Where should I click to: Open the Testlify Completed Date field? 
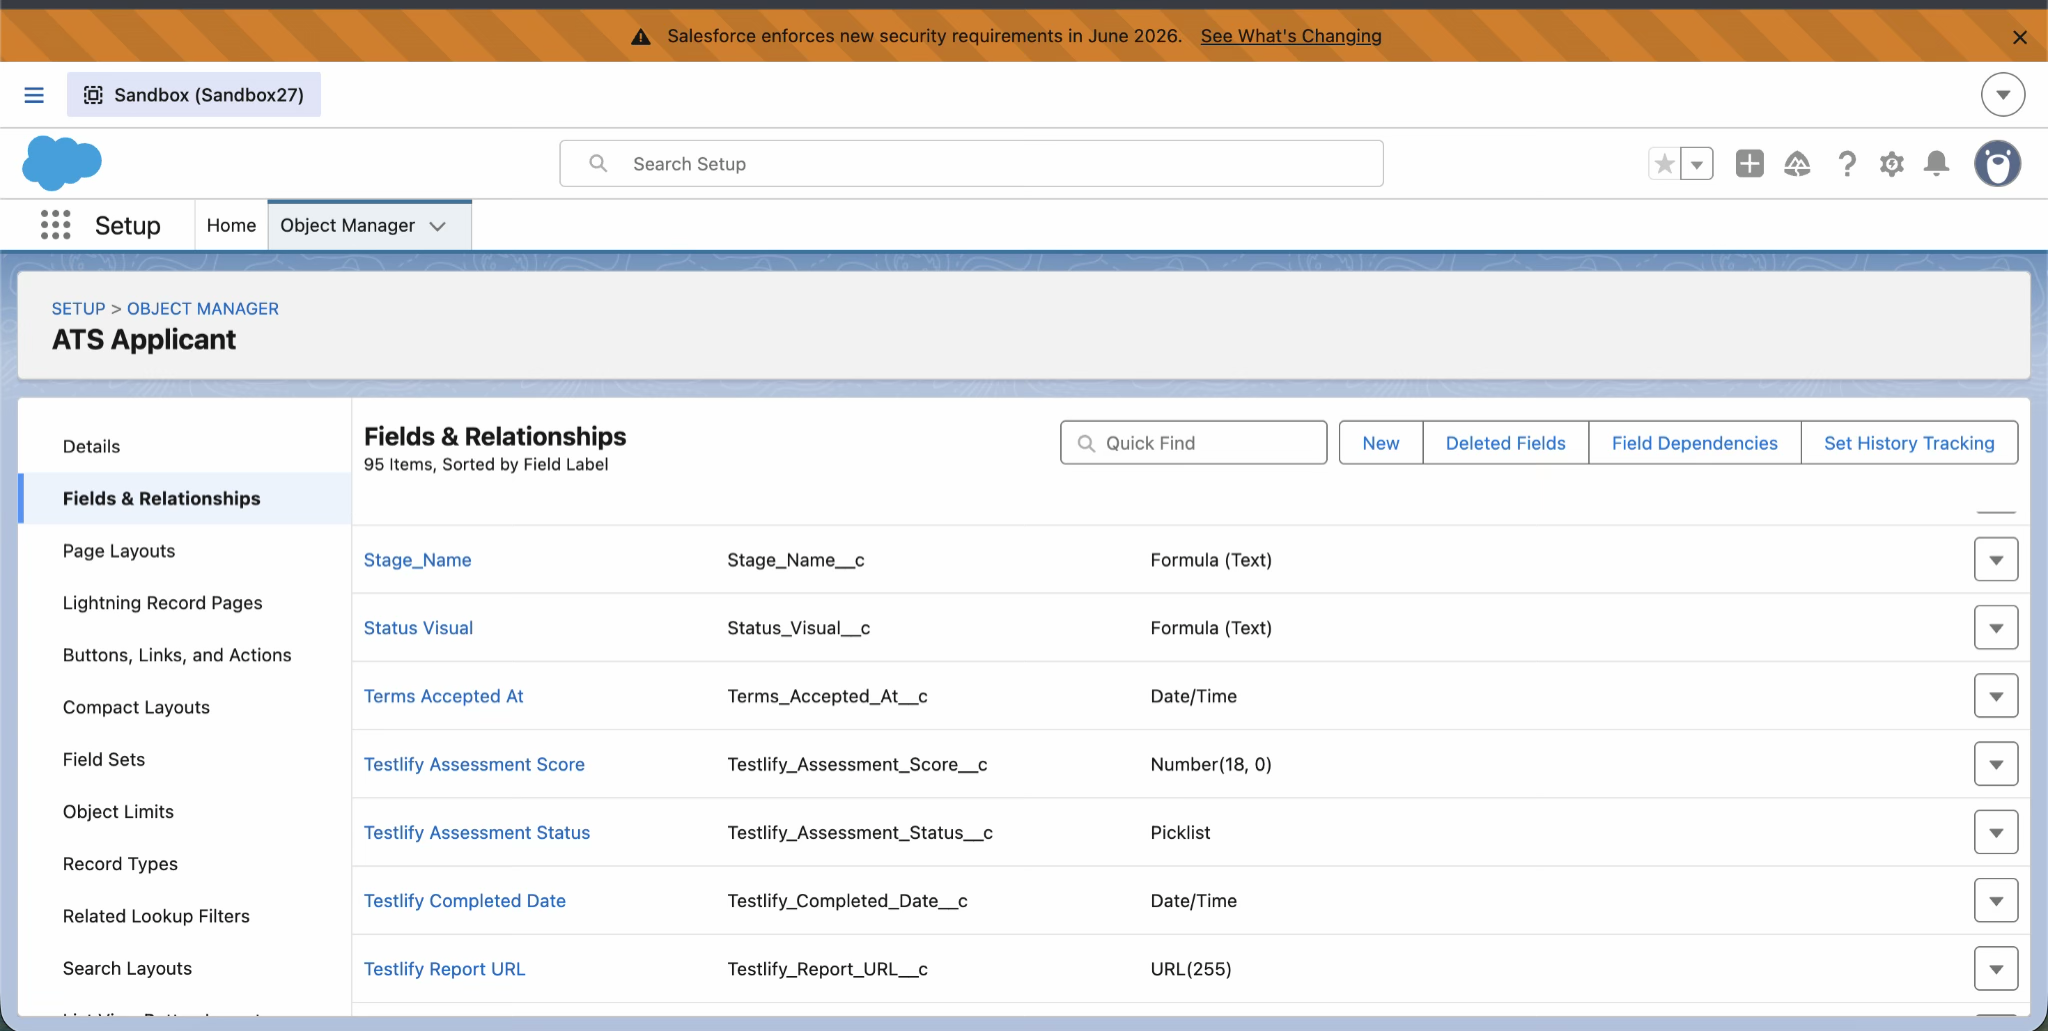pos(465,900)
